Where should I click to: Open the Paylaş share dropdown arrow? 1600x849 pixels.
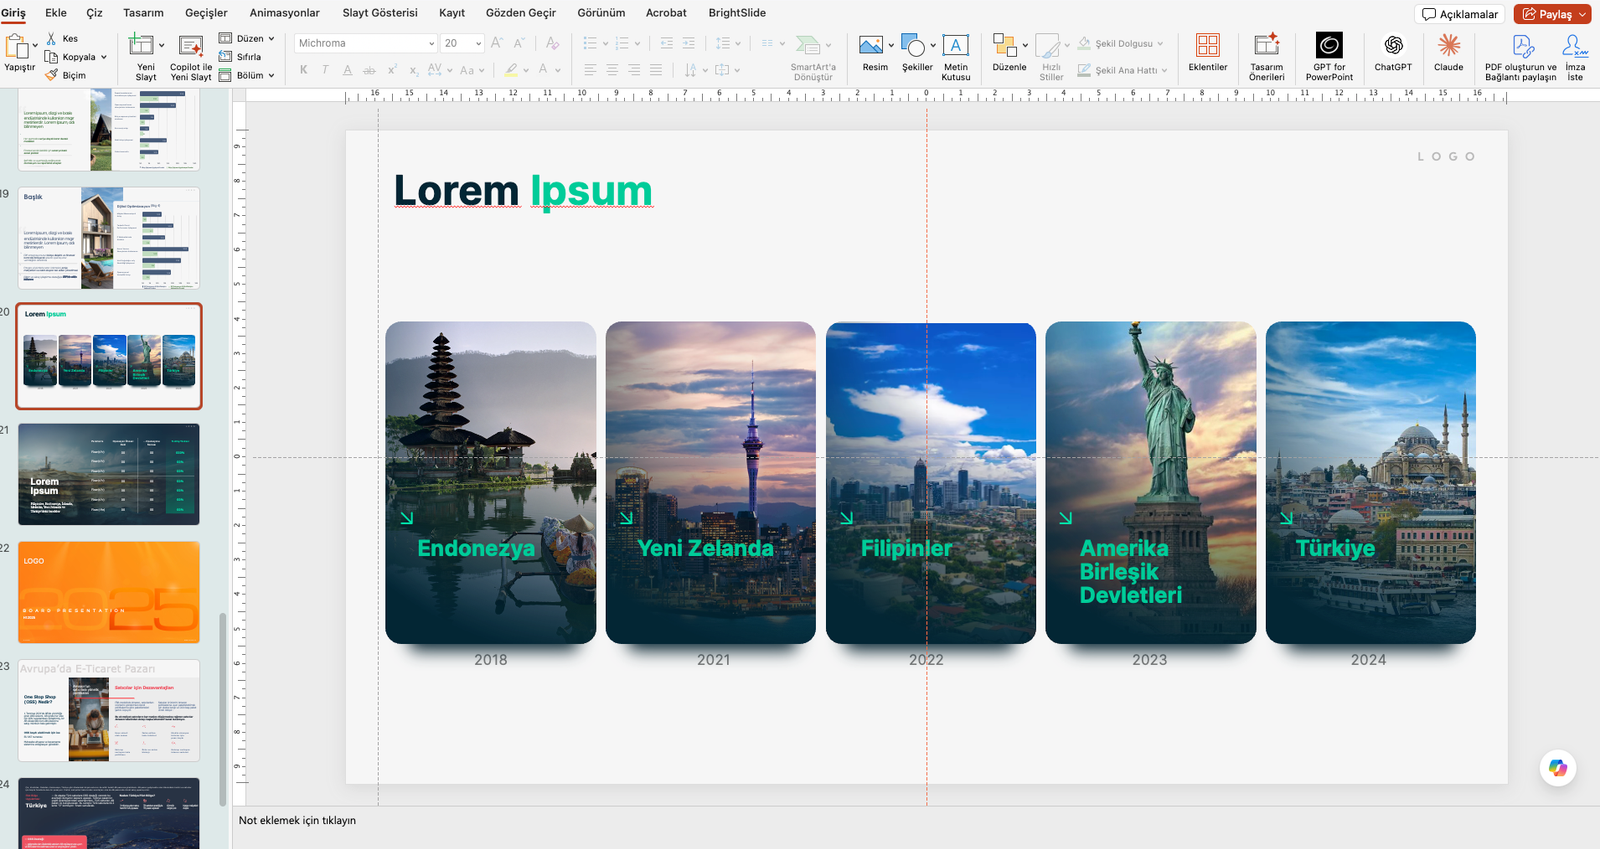pyautogui.click(x=1583, y=14)
